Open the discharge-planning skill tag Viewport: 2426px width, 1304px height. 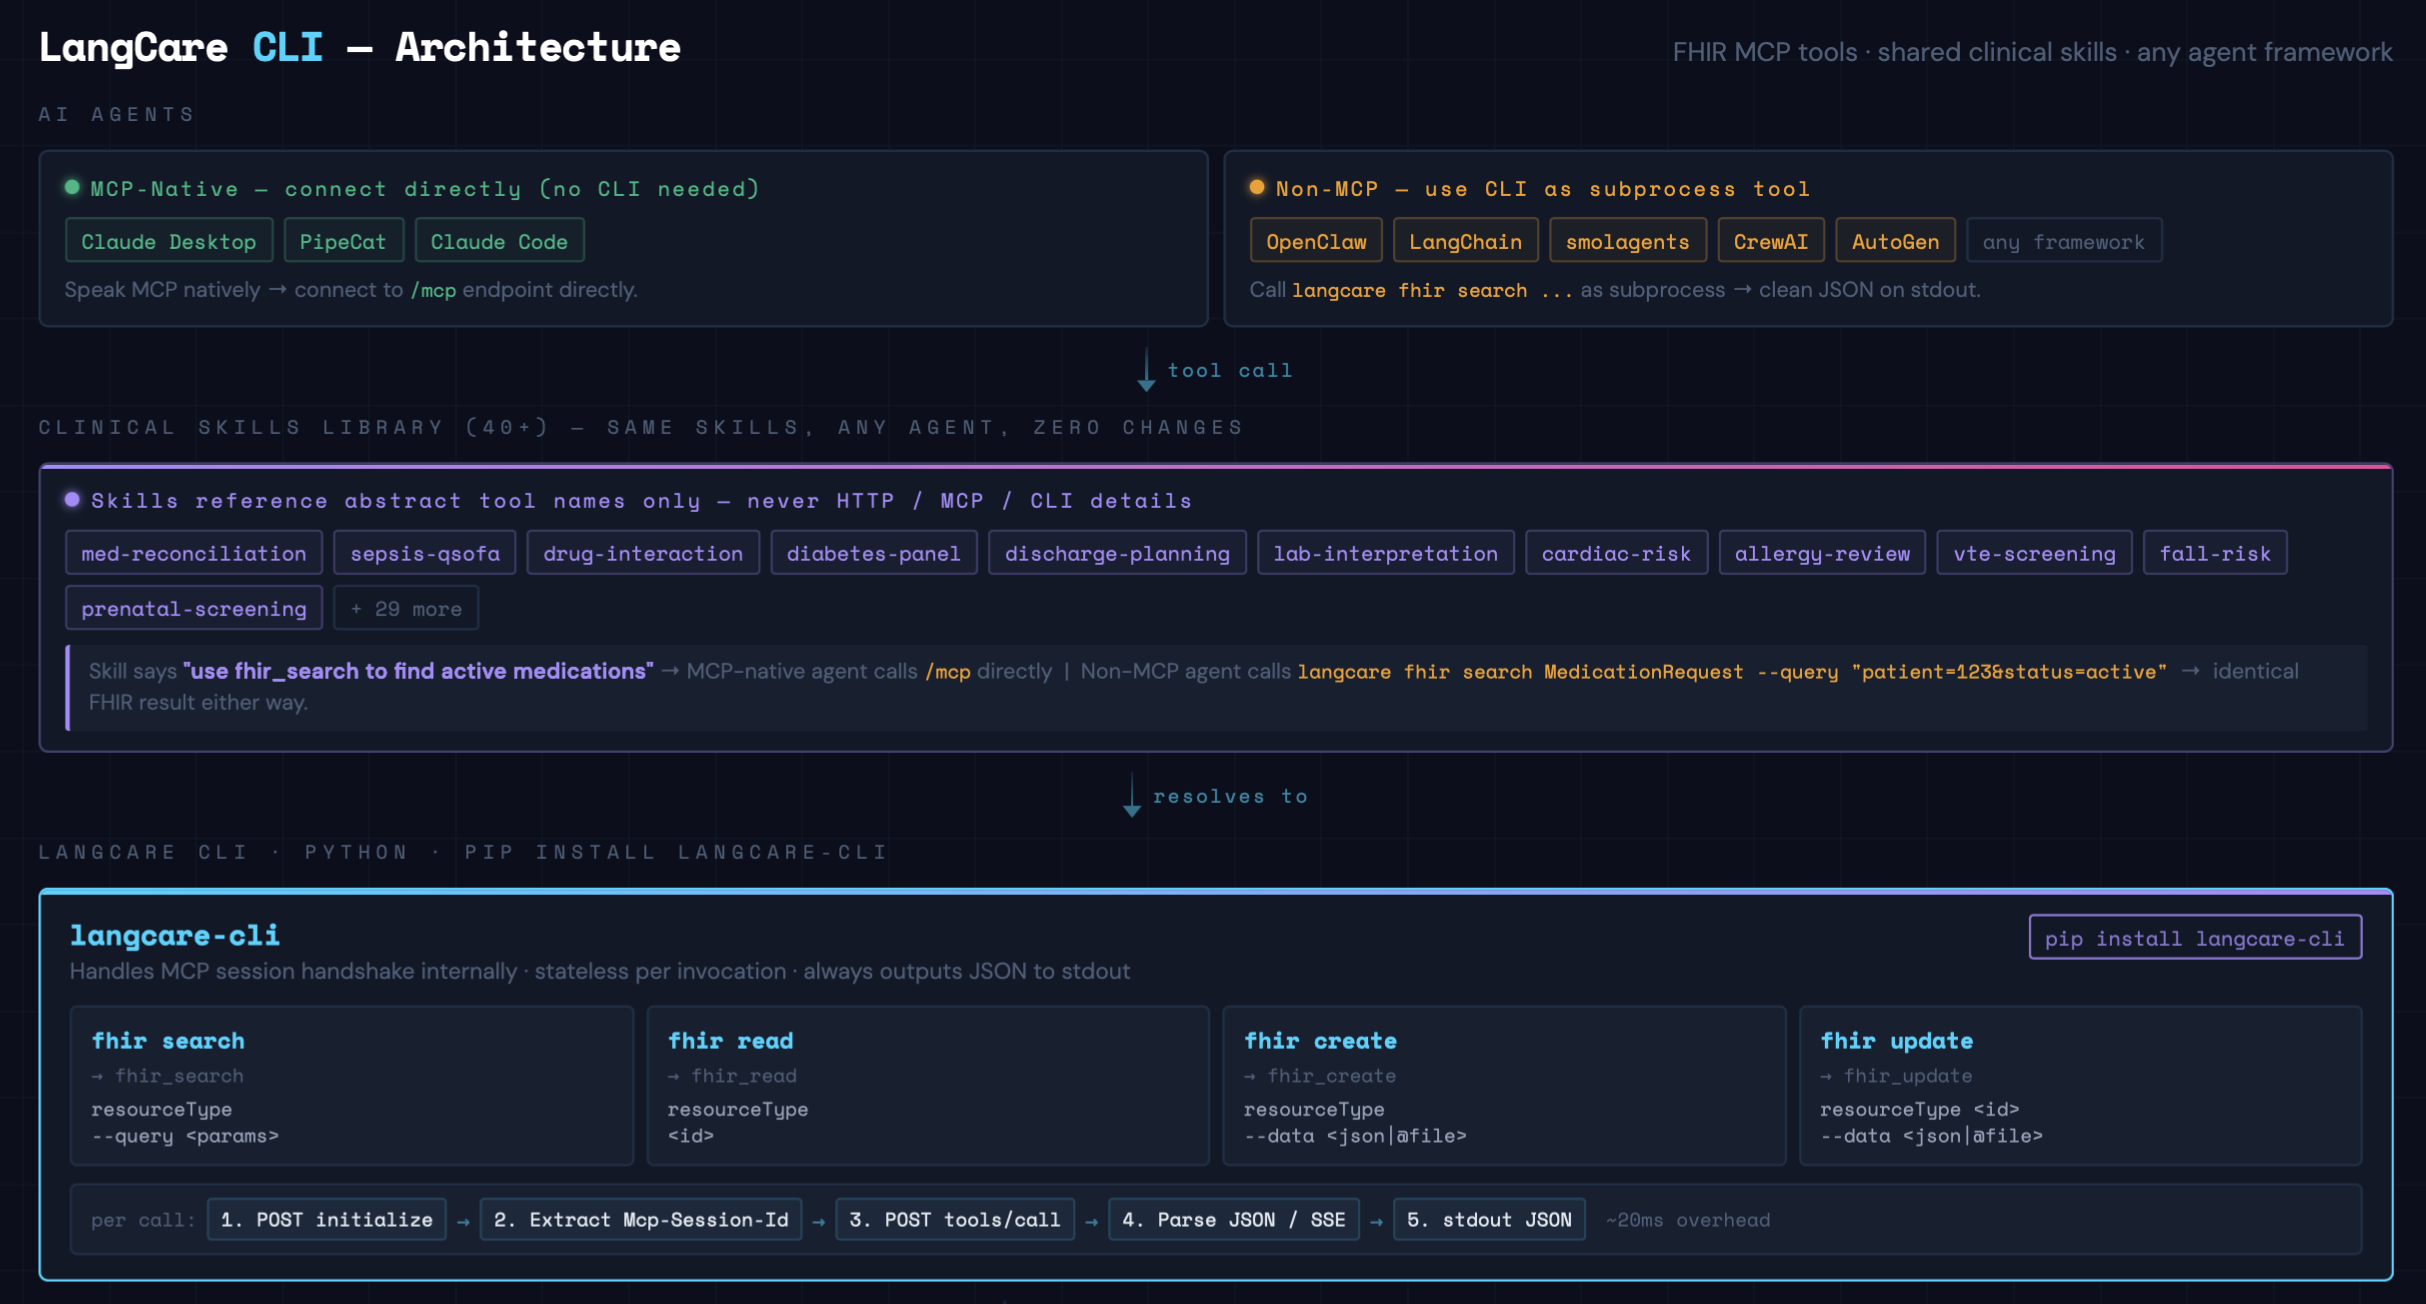1117,553
